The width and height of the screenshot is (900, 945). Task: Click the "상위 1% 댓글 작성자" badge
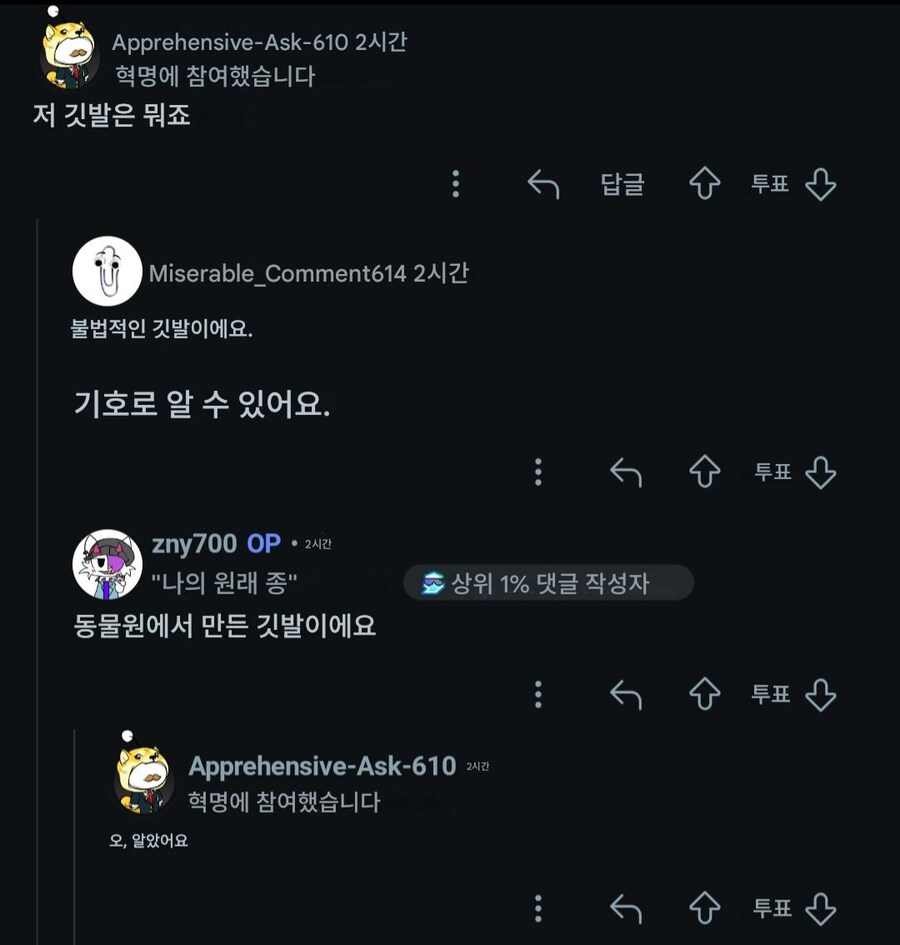coord(548,583)
